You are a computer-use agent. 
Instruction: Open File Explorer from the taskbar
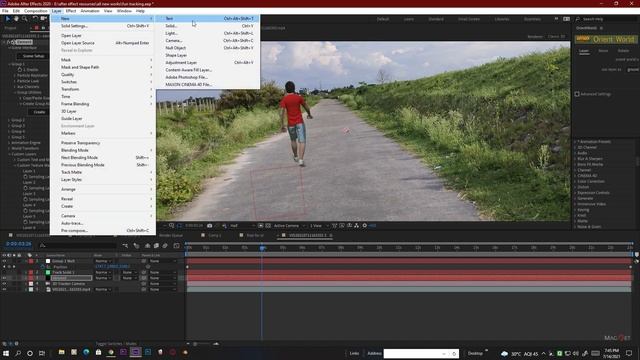62,352
